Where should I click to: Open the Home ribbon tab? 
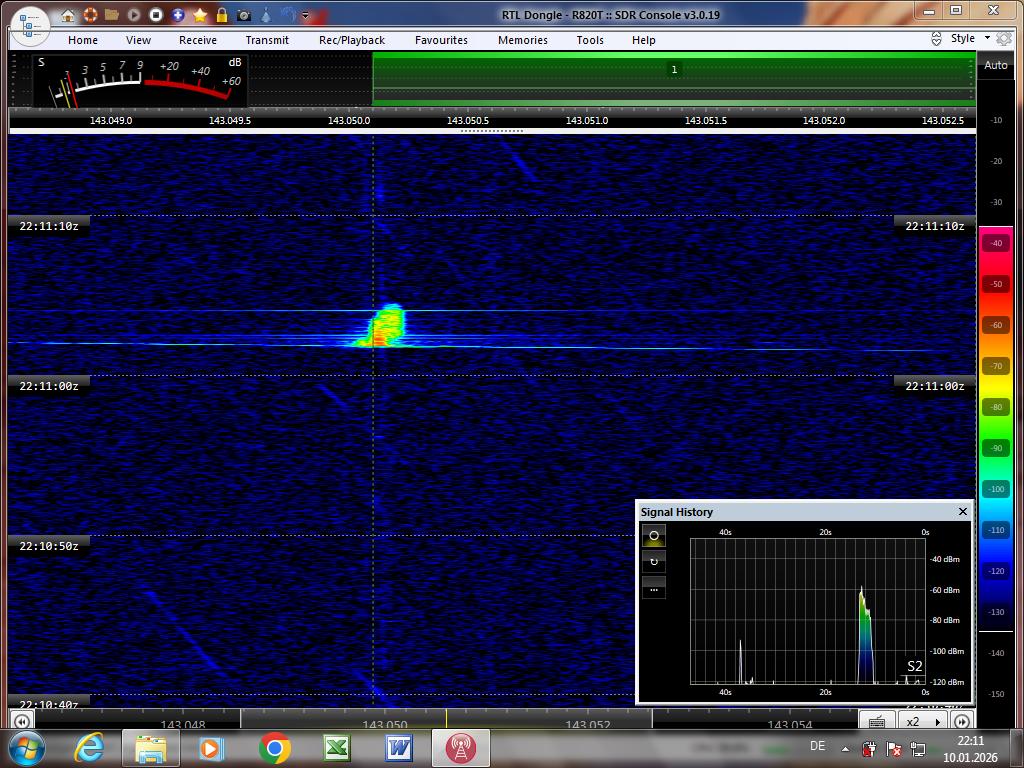pos(83,40)
